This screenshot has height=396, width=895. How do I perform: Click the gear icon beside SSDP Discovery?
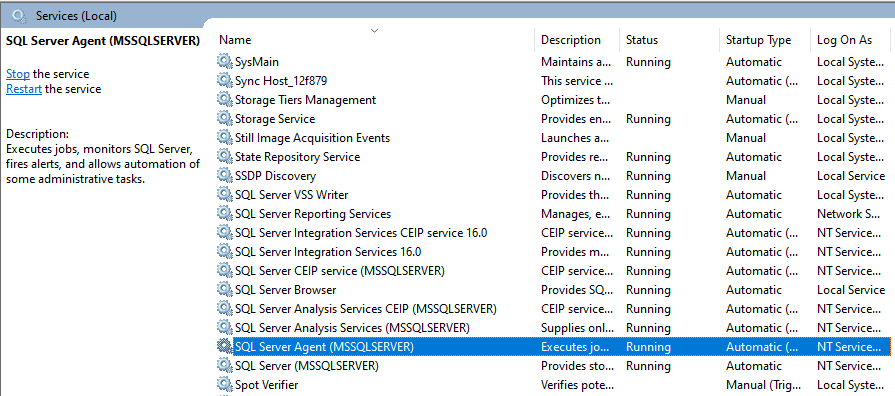pos(225,176)
